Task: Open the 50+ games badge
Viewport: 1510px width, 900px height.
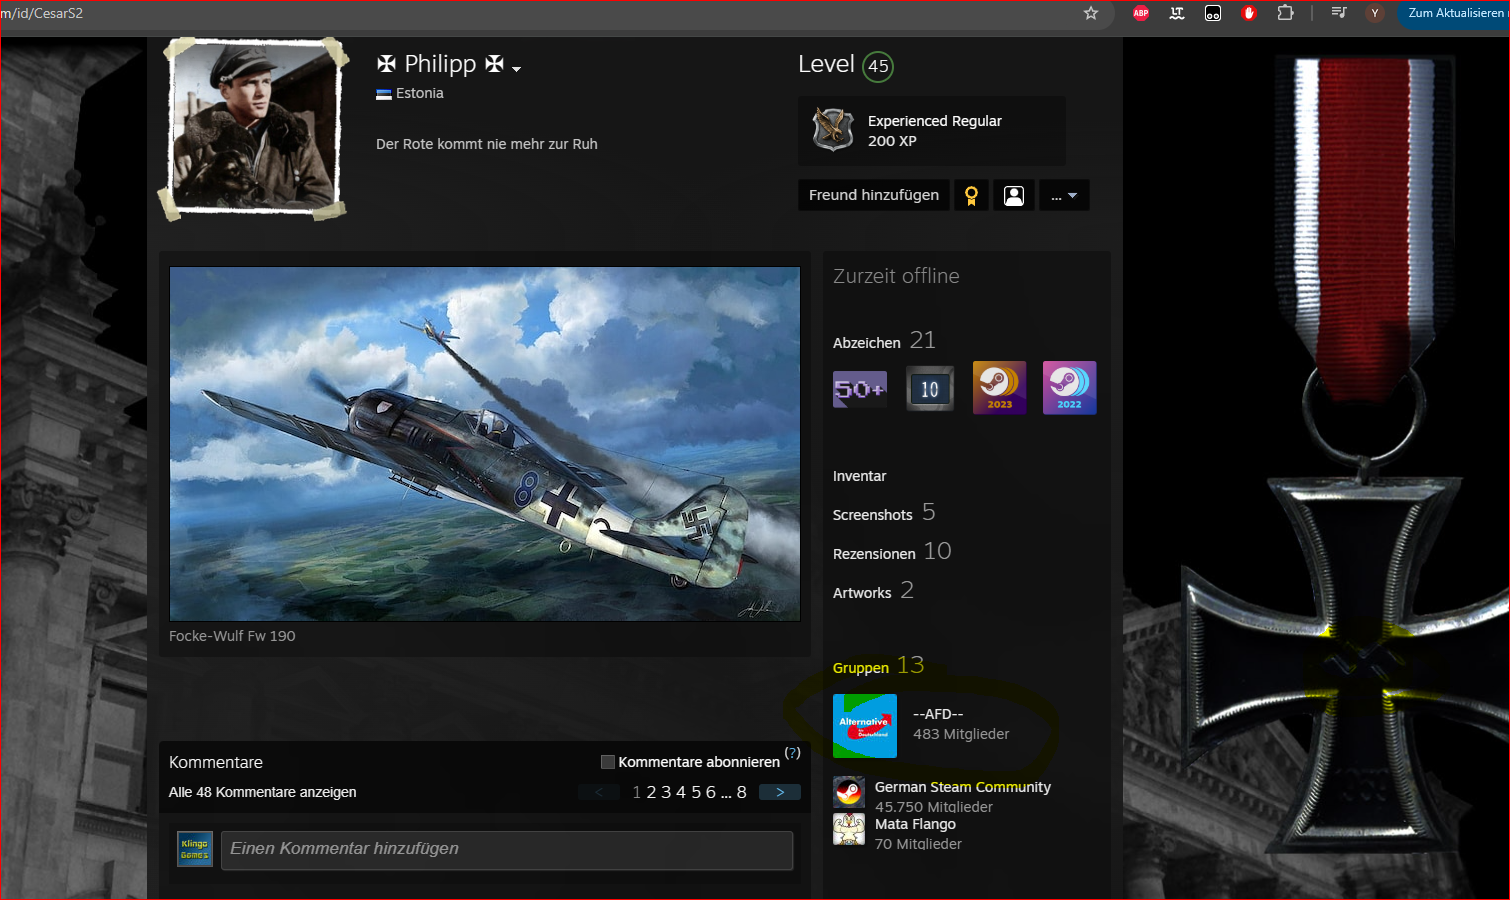Action: coord(860,389)
